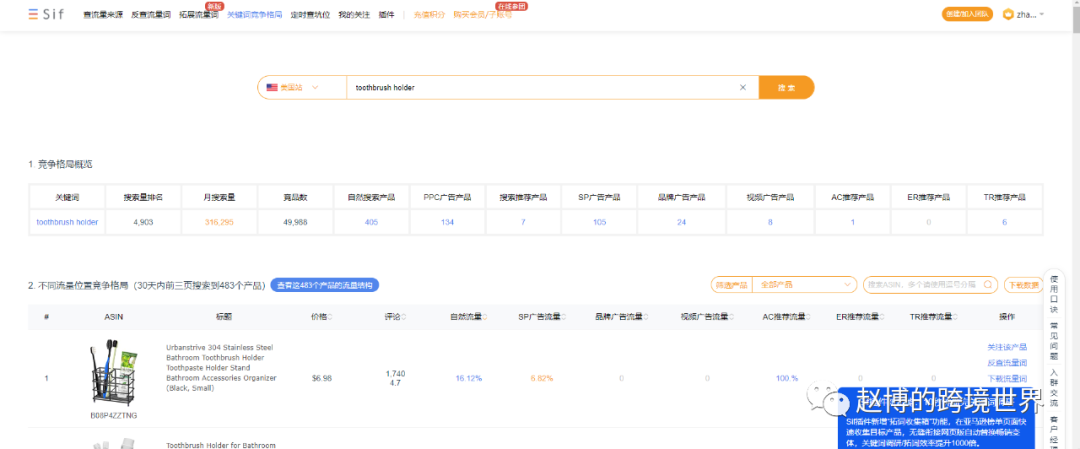Clear the search box with the X icon
The image size is (1080, 449).
(x=742, y=87)
